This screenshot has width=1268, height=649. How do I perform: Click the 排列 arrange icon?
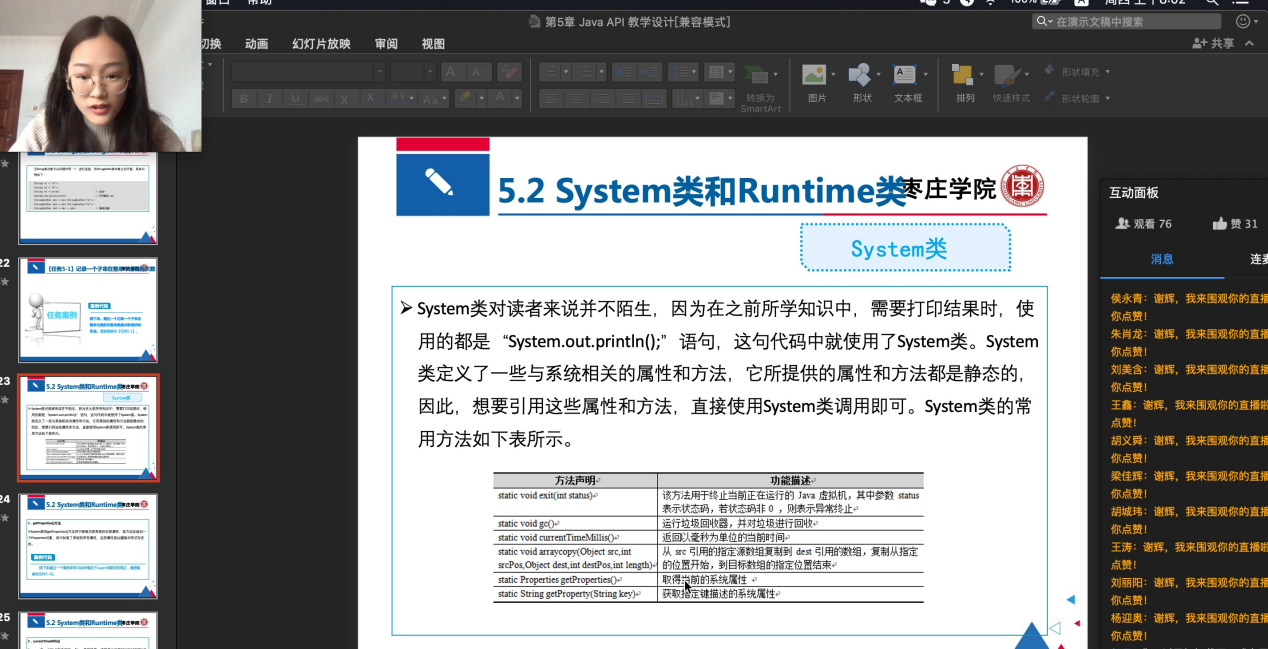pos(964,77)
